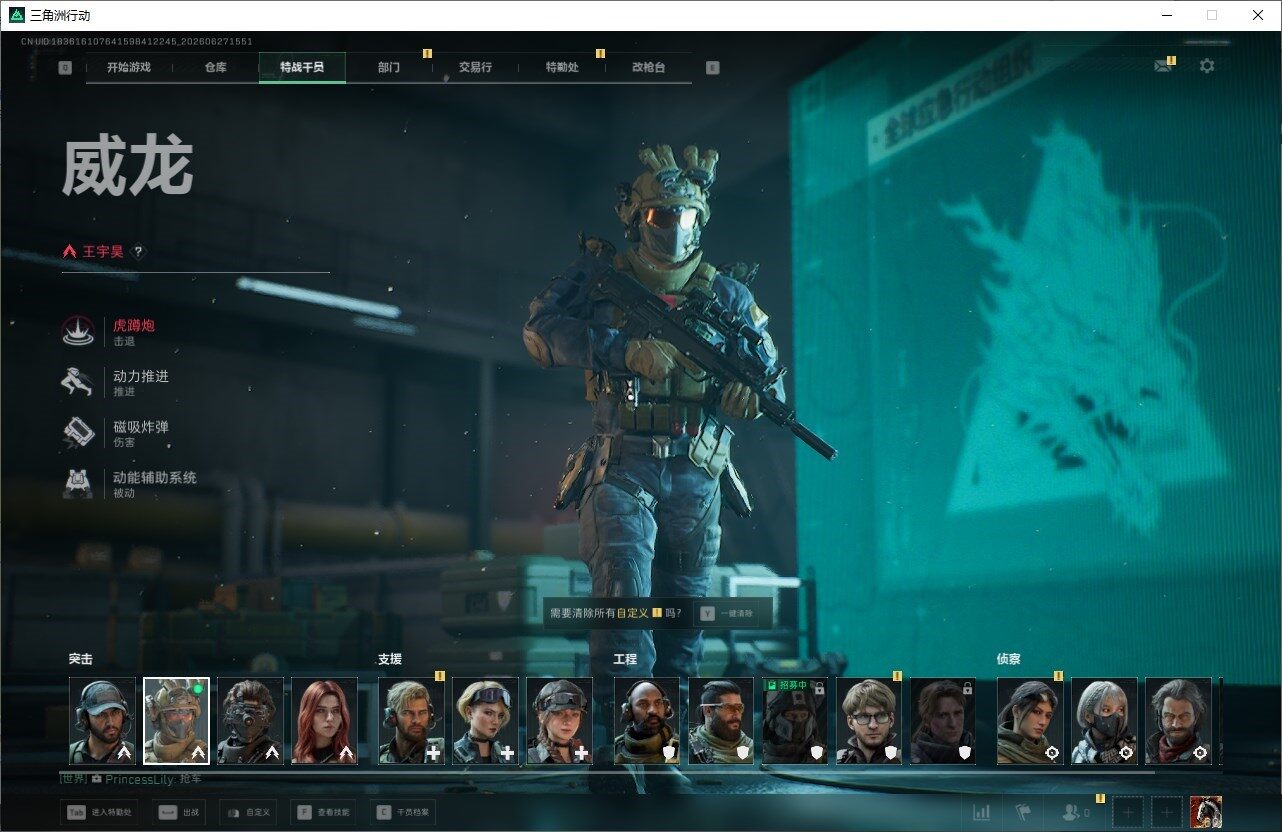The width and height of the screenshot is (1282, 832).
Task: Click the 支援 class label
Action: tap(390, 660)
